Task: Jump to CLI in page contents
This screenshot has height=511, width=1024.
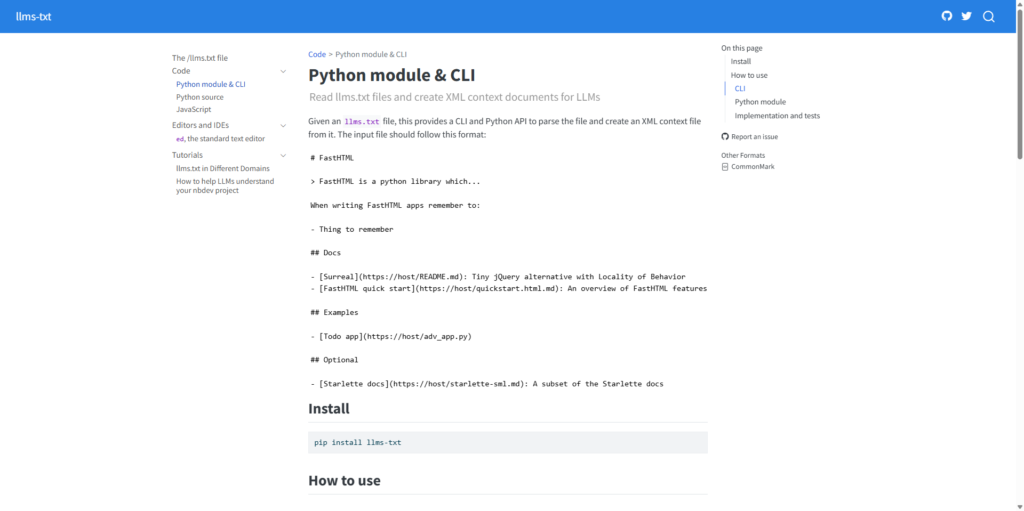Action: click(740, 88)
